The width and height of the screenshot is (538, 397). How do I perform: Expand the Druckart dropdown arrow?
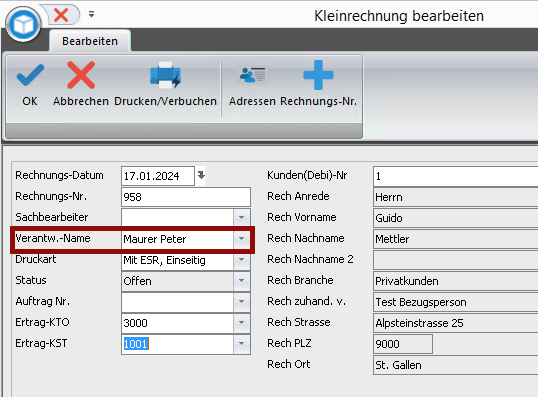point(242,260)
